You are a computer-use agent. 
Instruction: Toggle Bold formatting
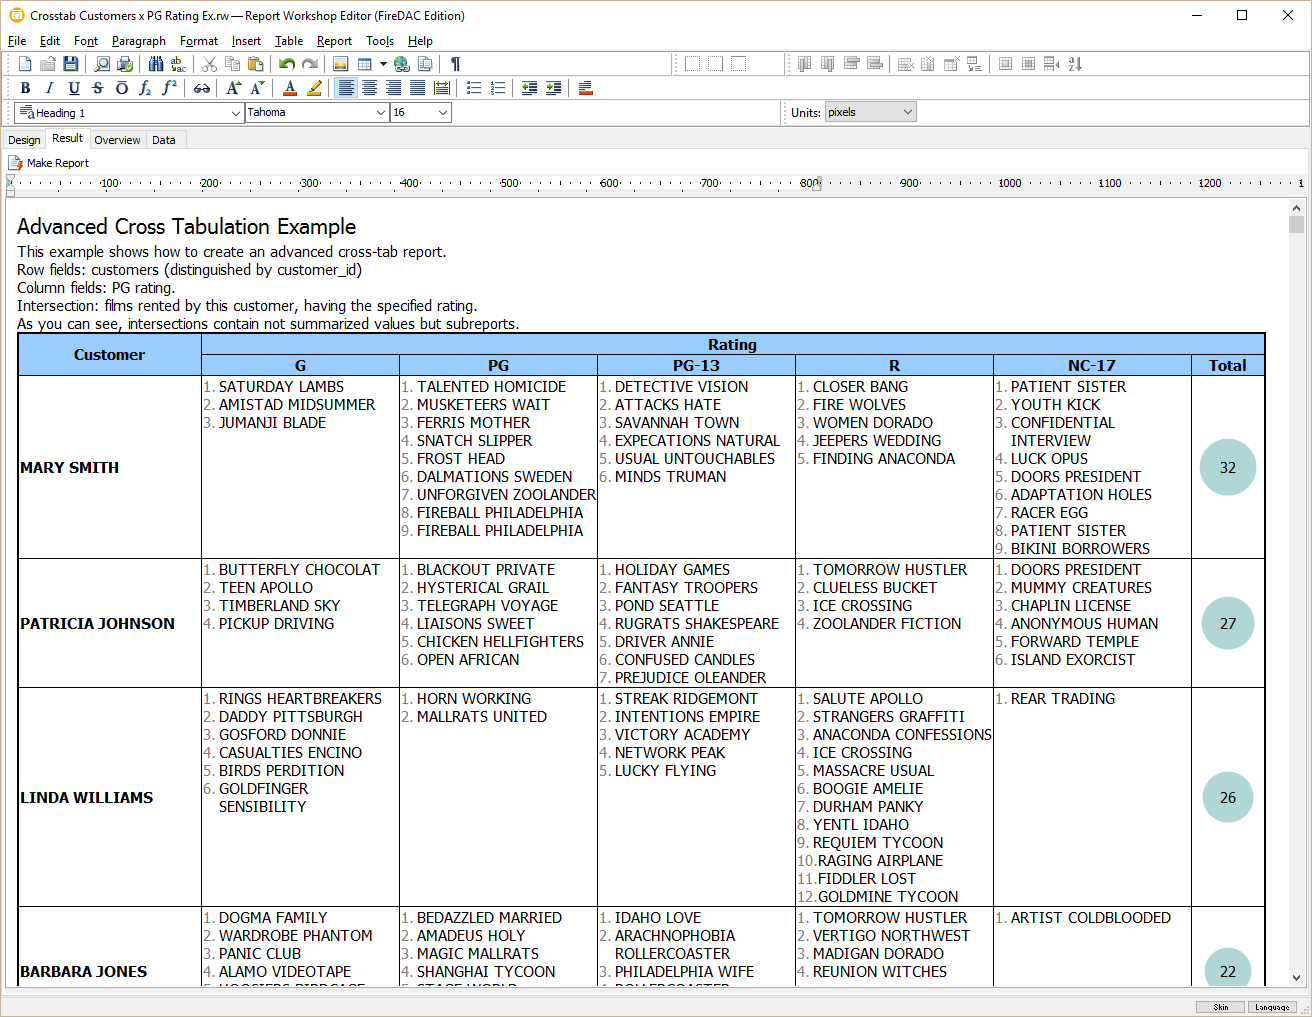click(26, 88)
